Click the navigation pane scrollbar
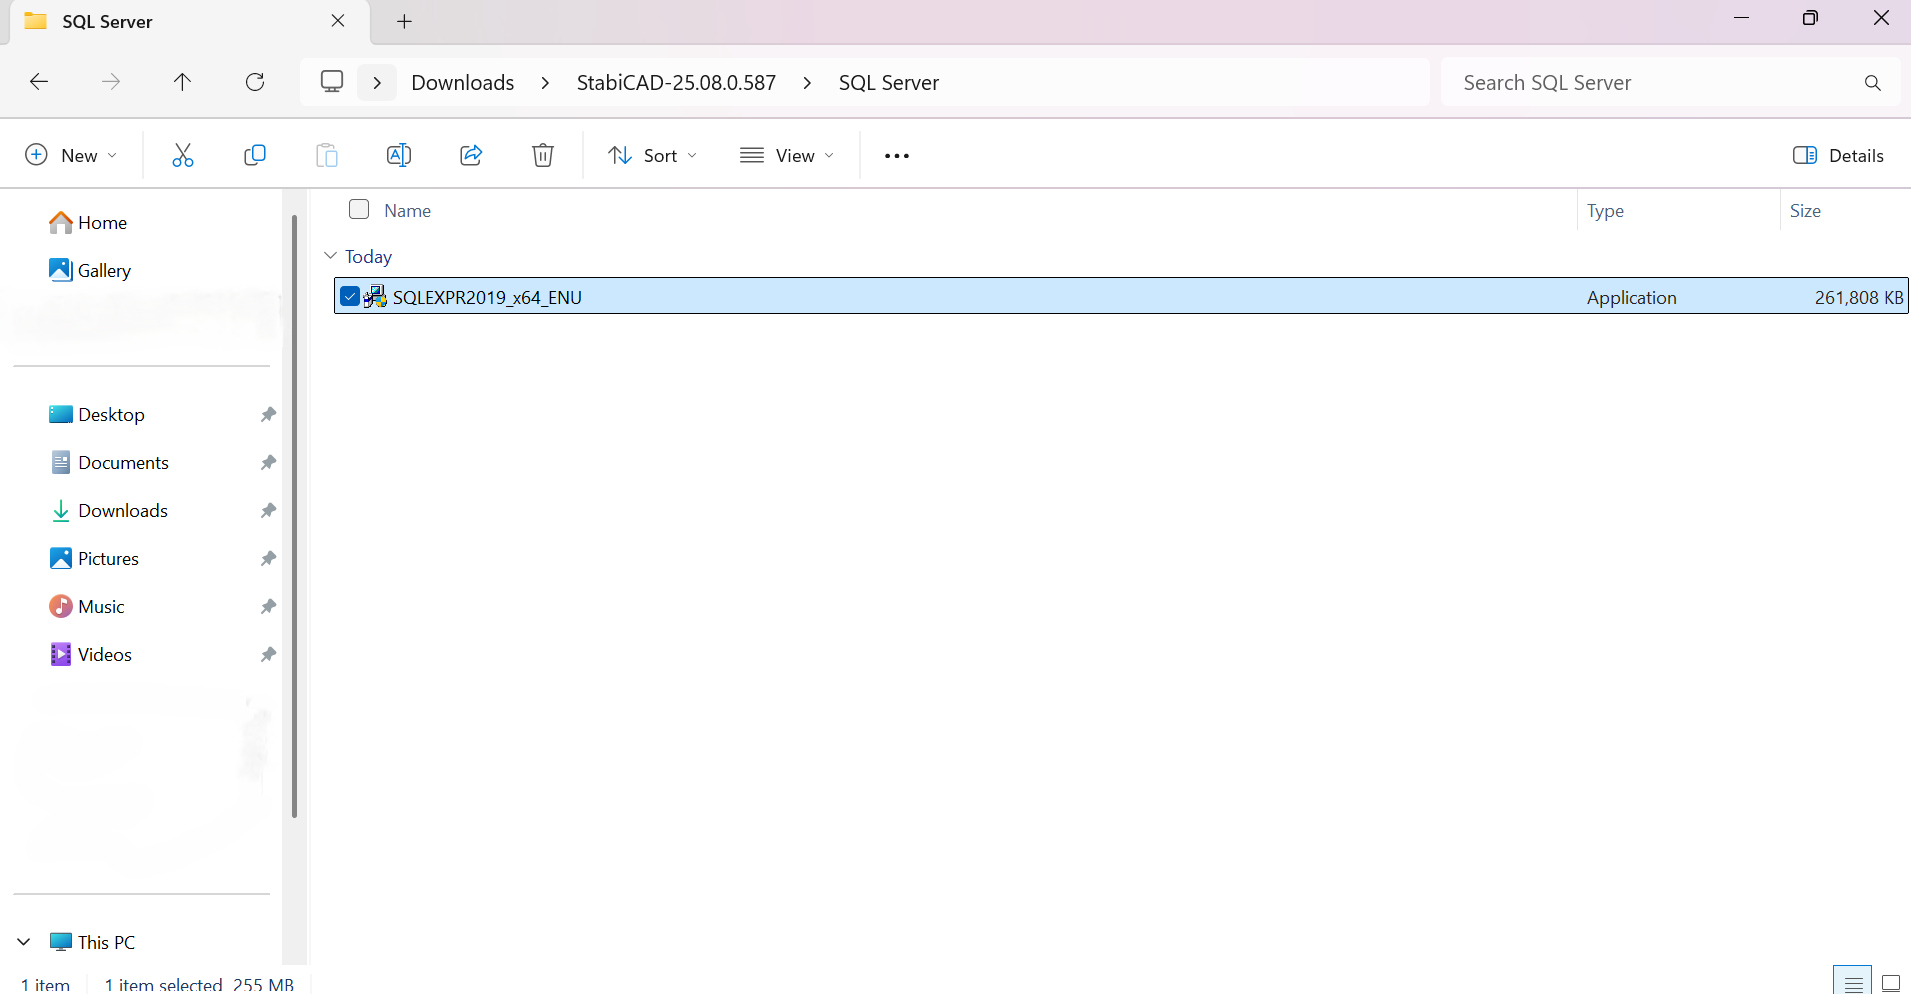This screenshot has height=994, width=1911. coord(294,517)
